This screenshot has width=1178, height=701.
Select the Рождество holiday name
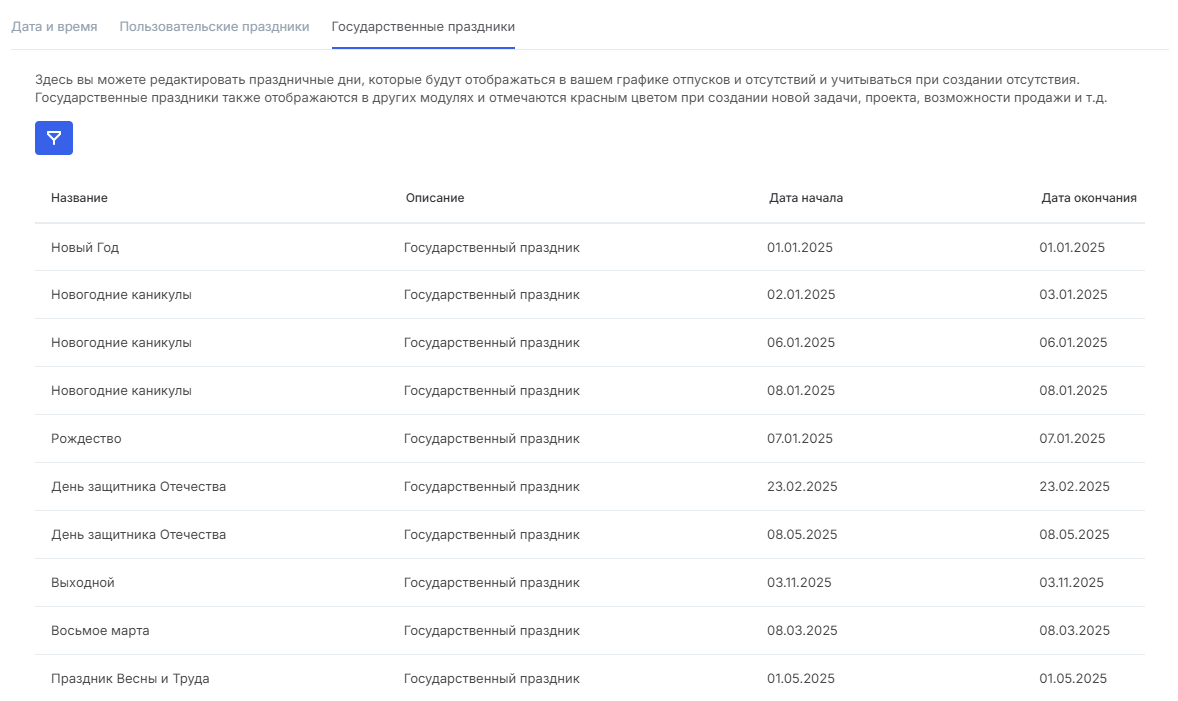click(x=86, y=438)
